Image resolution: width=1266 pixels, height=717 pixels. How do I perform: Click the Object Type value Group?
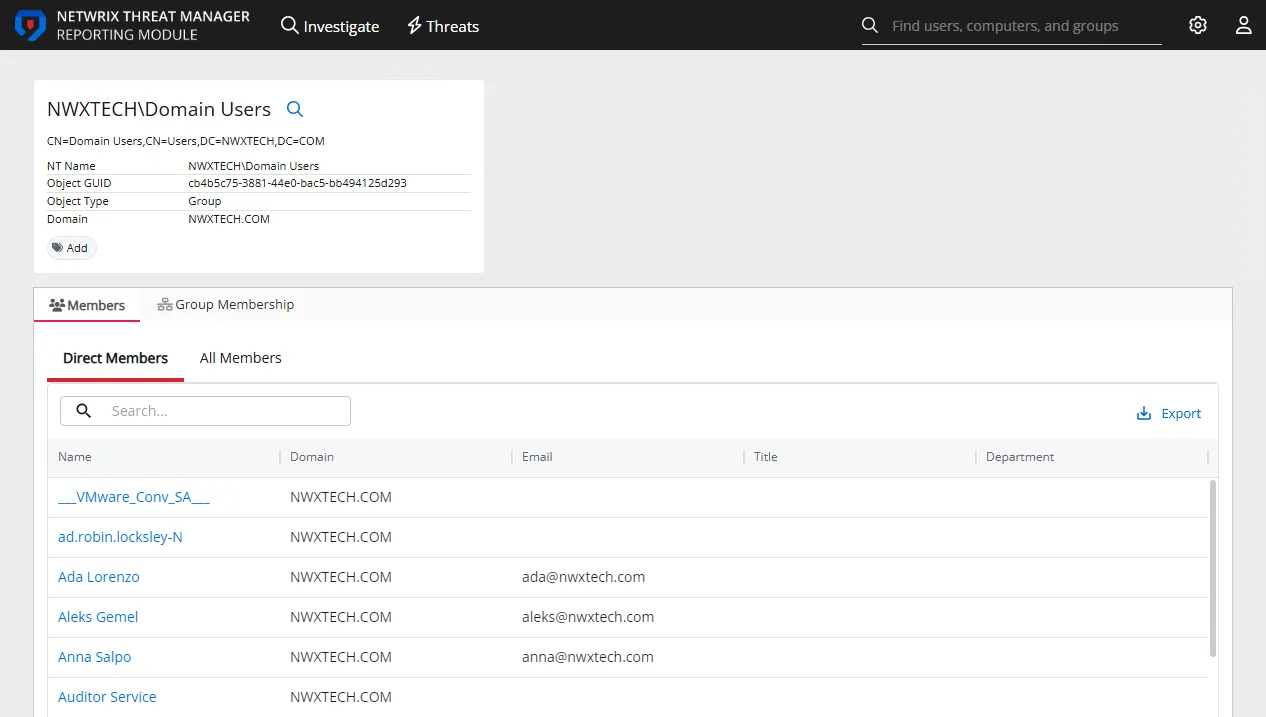click(205, 201)
